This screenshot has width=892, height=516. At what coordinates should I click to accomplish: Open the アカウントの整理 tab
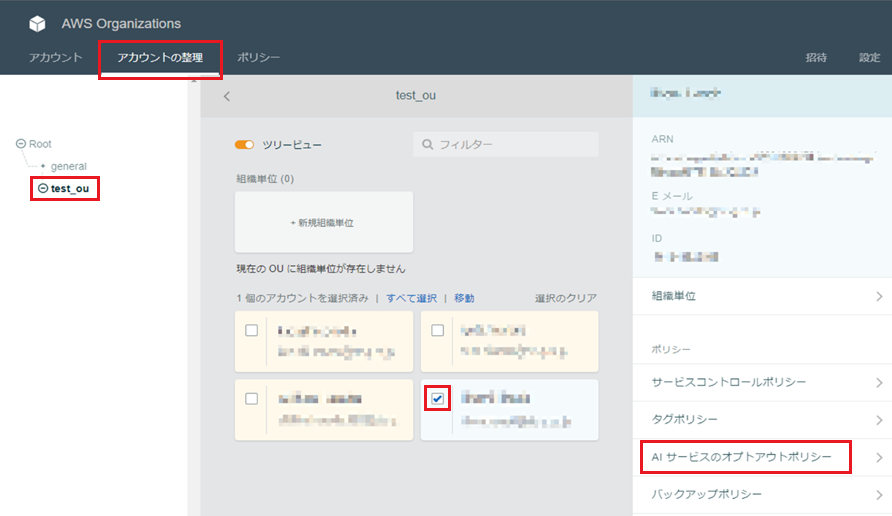tap(160, 57)
